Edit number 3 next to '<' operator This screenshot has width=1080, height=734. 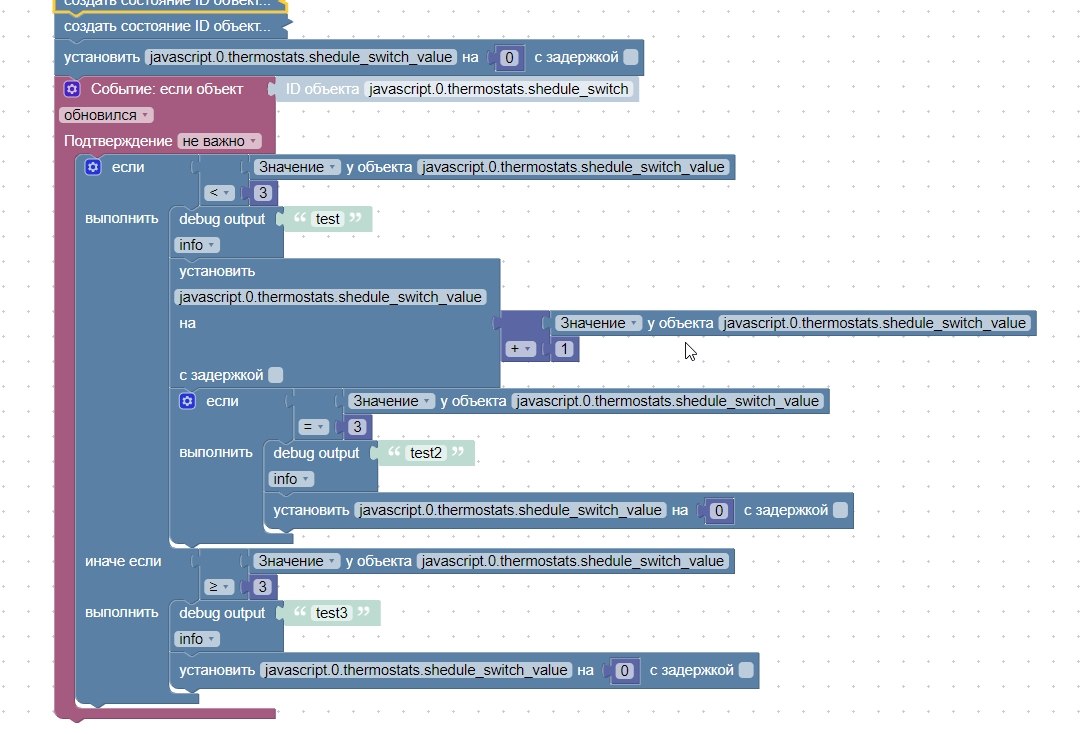tap(262, 193)
